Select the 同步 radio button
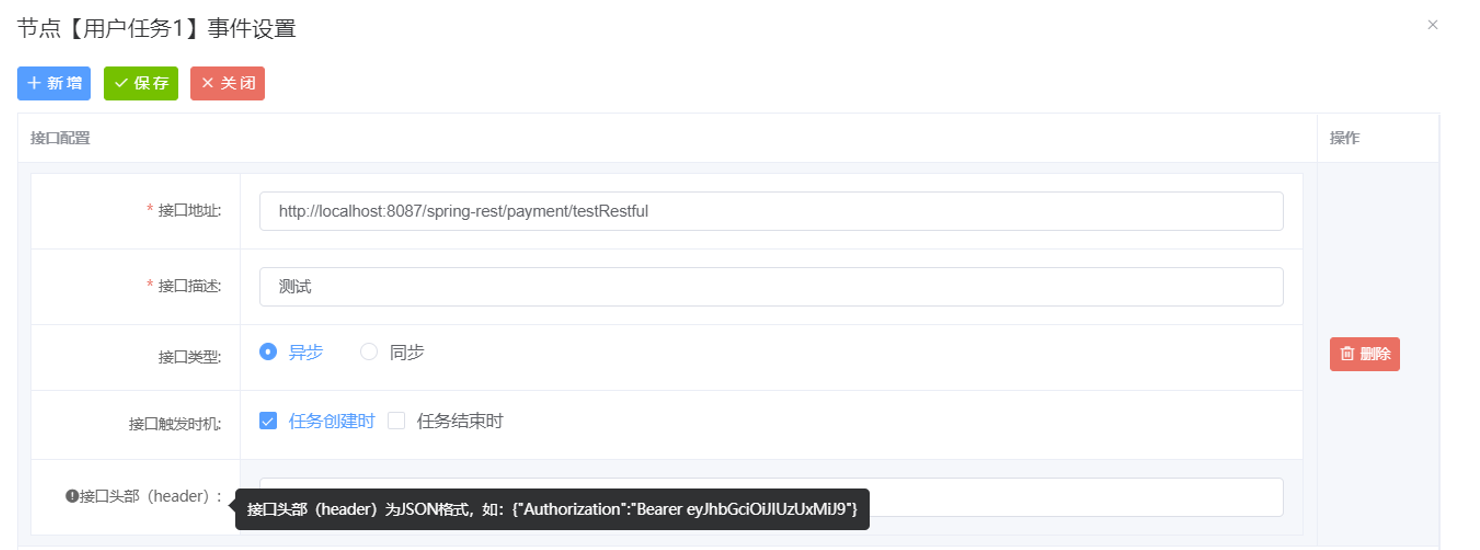The height and width of the screenshot is (550, 1480). pos(369,352)
